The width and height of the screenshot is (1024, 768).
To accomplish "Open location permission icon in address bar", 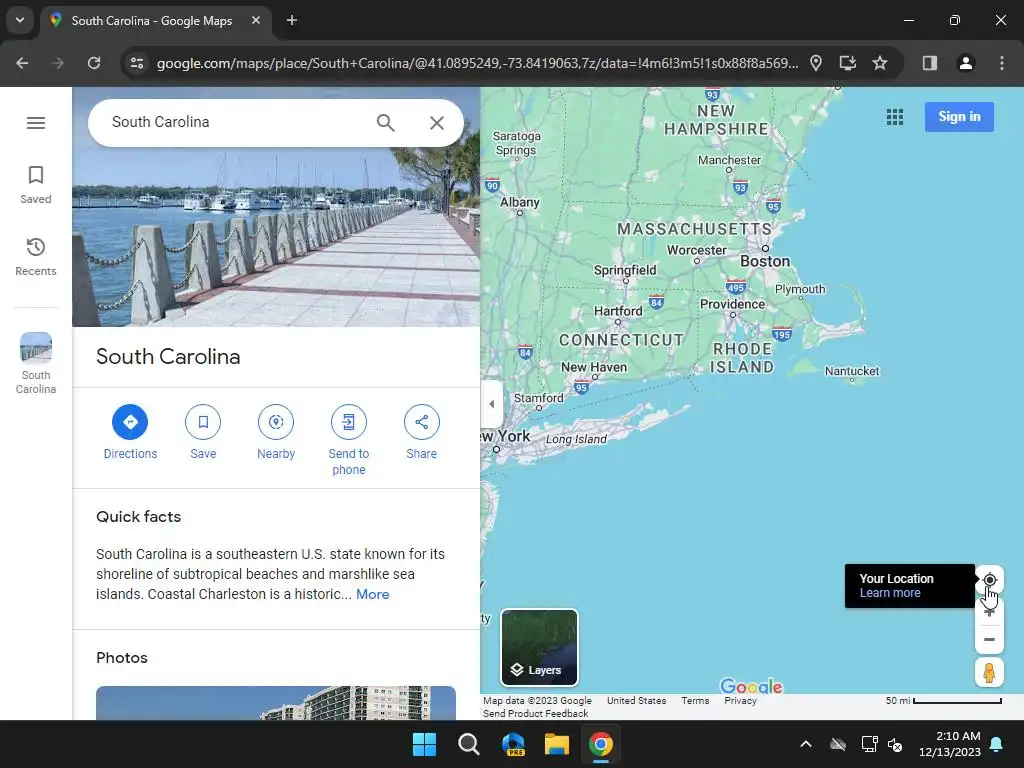I will pyautogui.click(x=816, y=63).
